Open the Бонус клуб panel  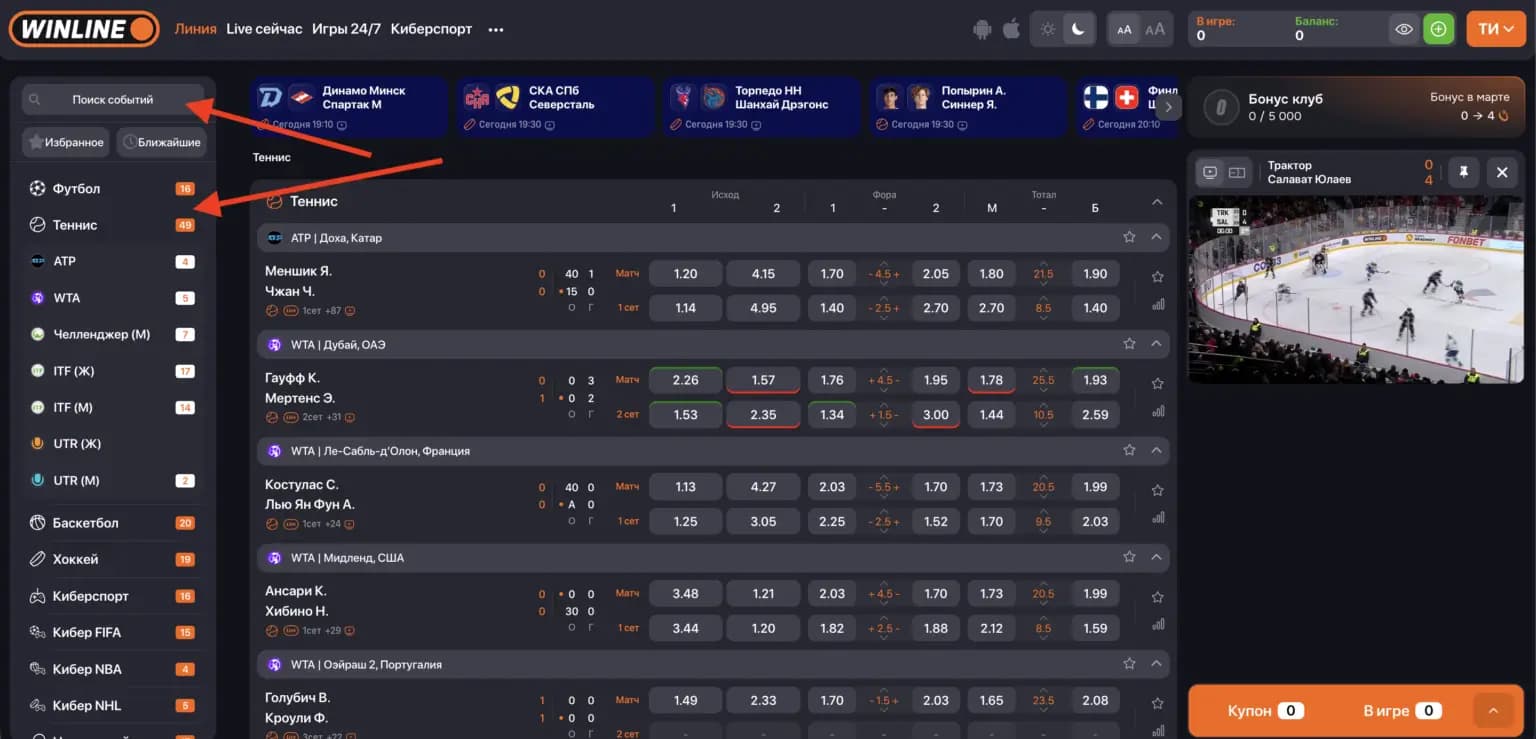pyautogui.click(x=1356, y=107)
